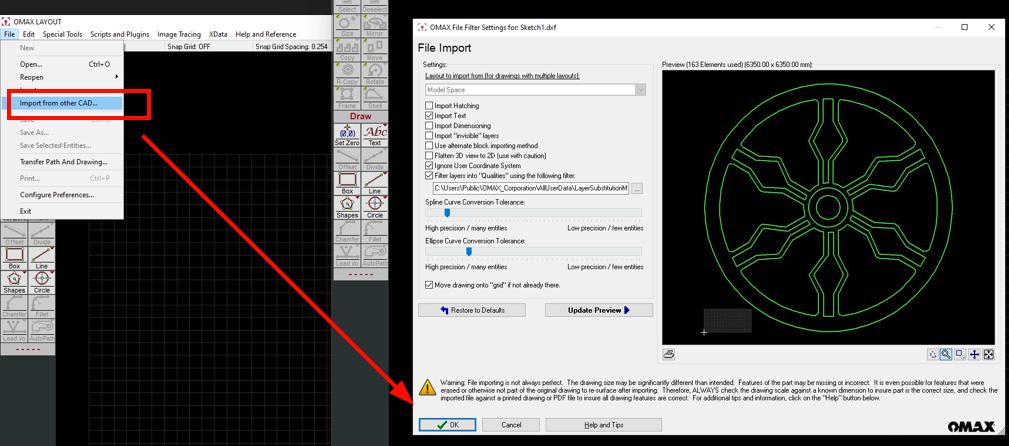Open the Scripts and Plugins menu
1009x446 pixels.
tap(120, 34)
